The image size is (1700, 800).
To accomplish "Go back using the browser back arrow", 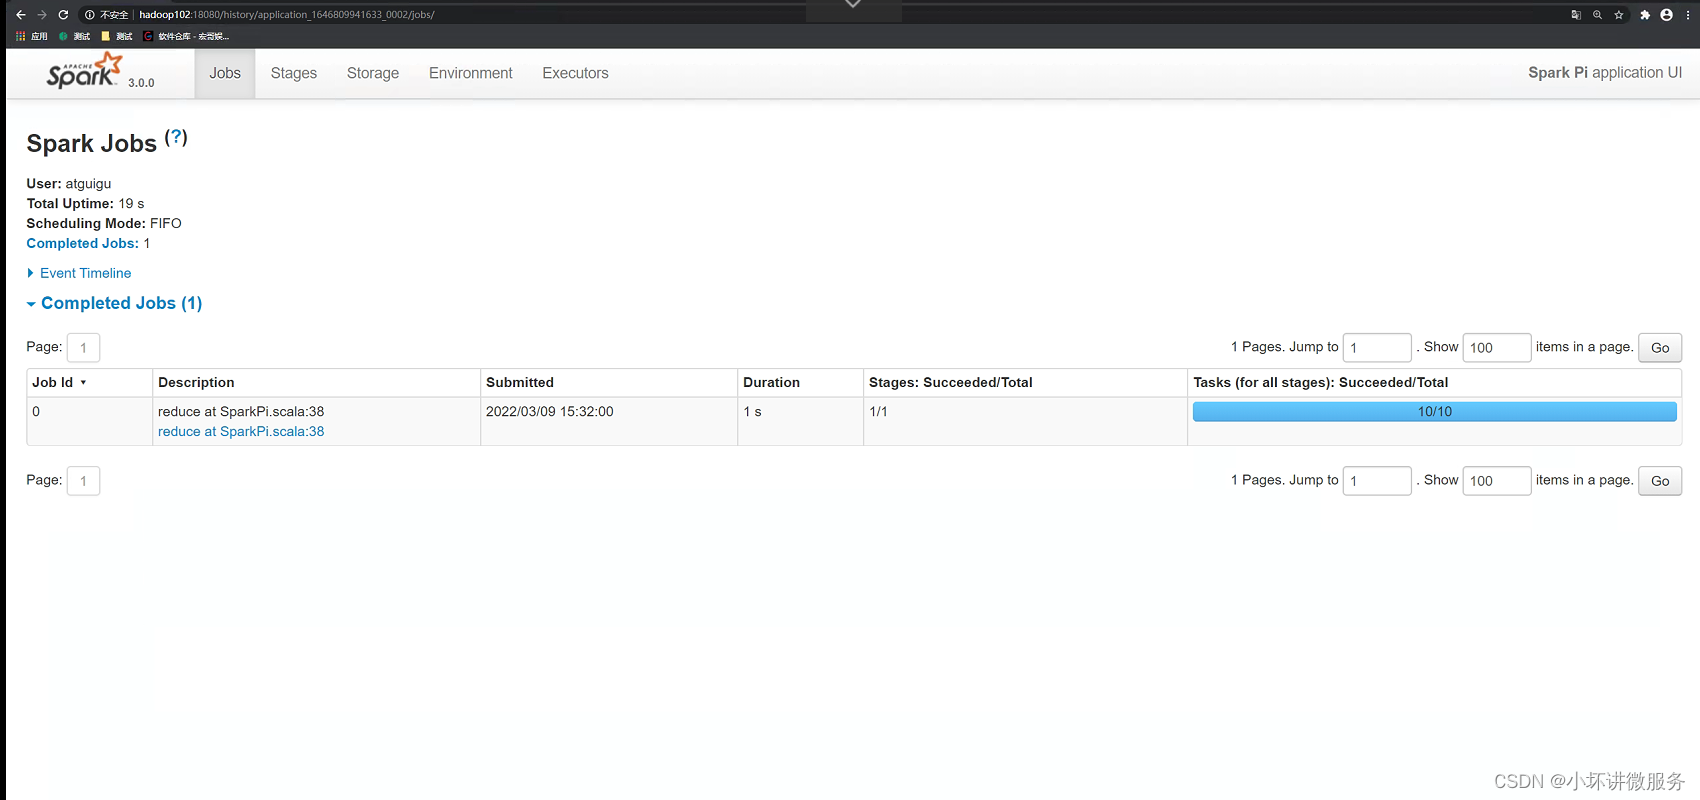I will [x=21, y=15].
